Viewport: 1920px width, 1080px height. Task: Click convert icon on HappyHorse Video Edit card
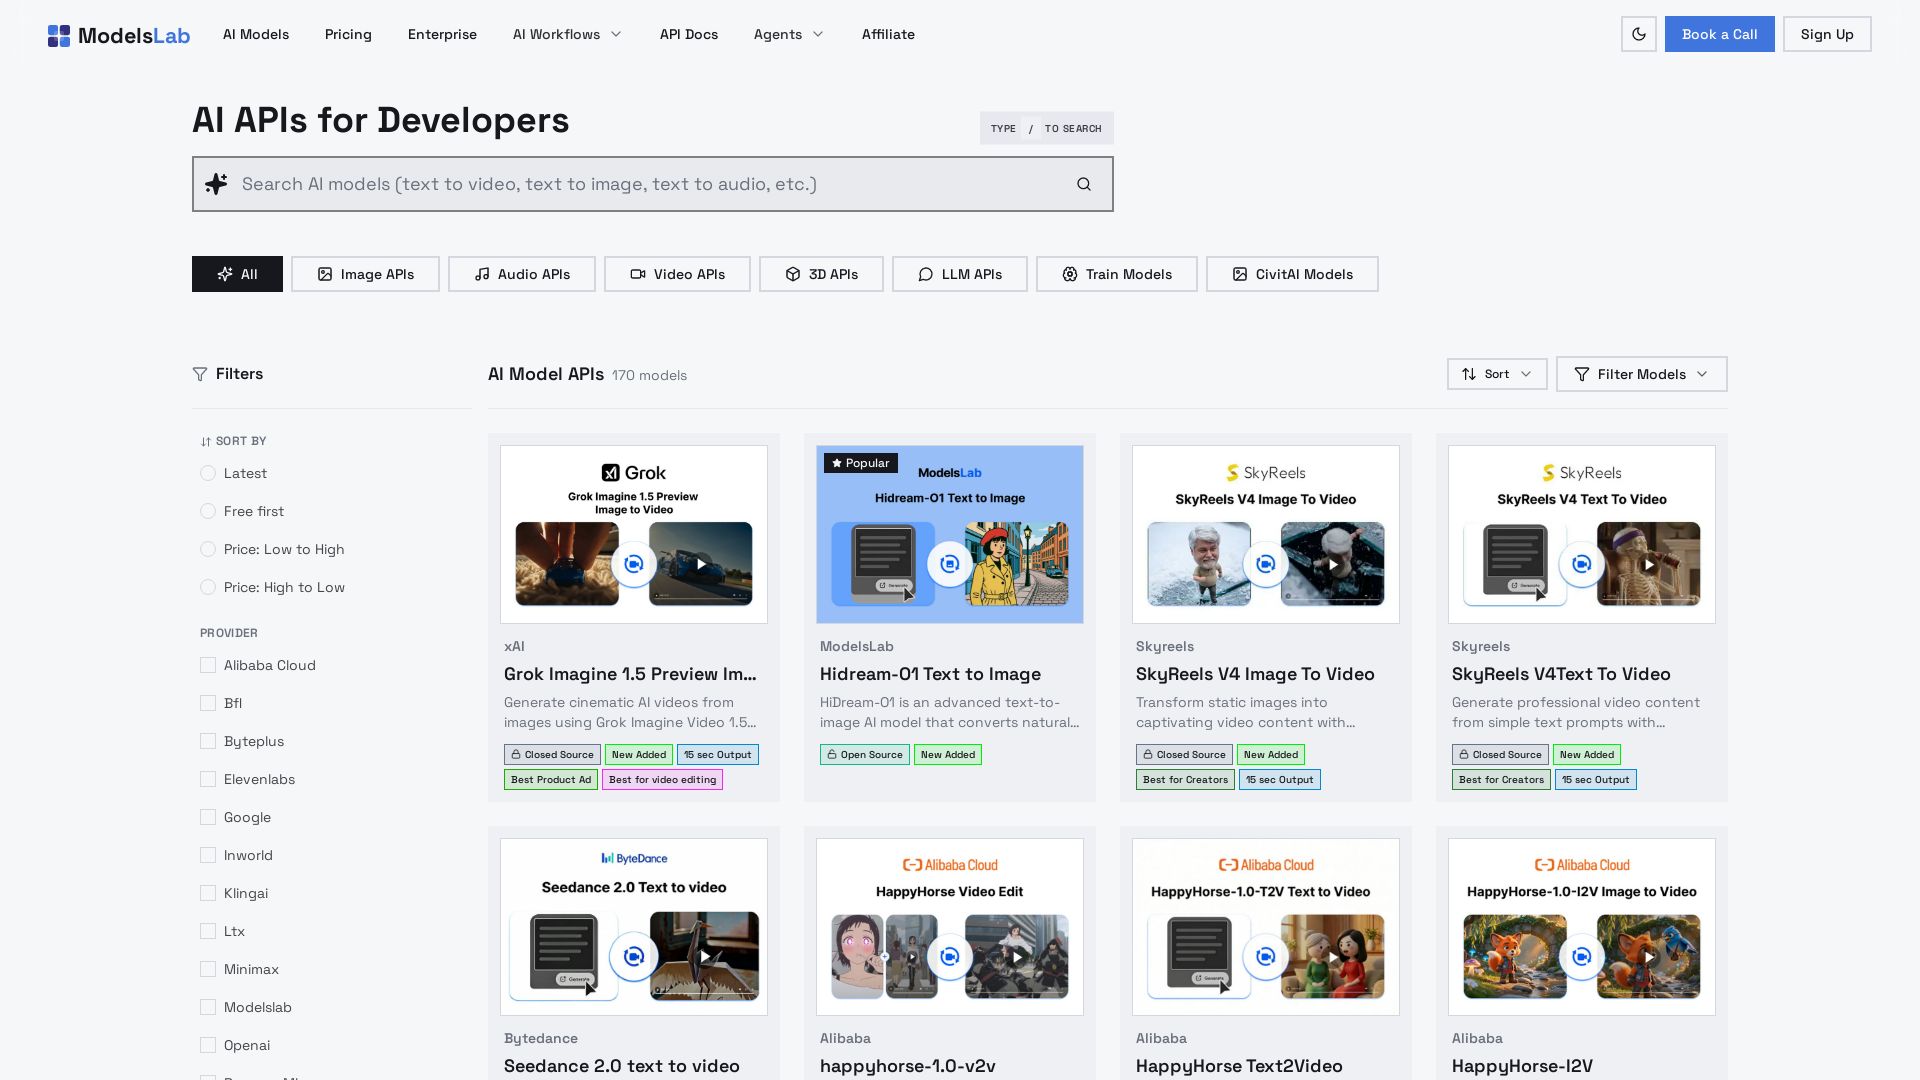(950, 957)
